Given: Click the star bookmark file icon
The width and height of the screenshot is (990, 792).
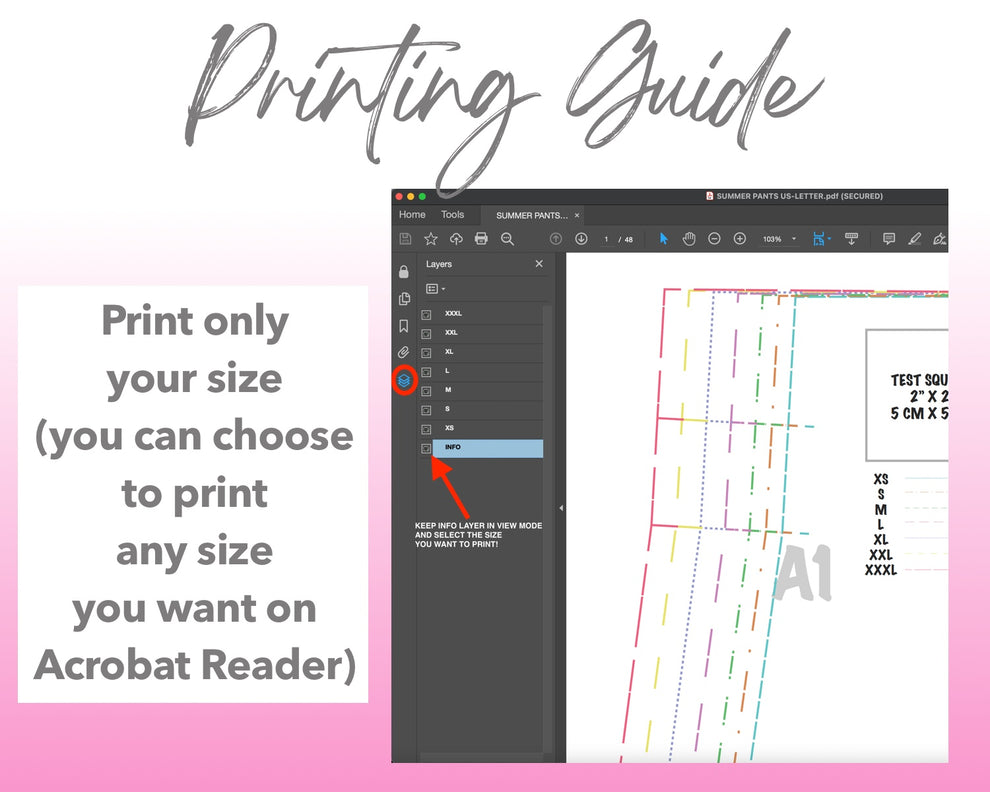Looking at the screenshot, I should [431, 239].
